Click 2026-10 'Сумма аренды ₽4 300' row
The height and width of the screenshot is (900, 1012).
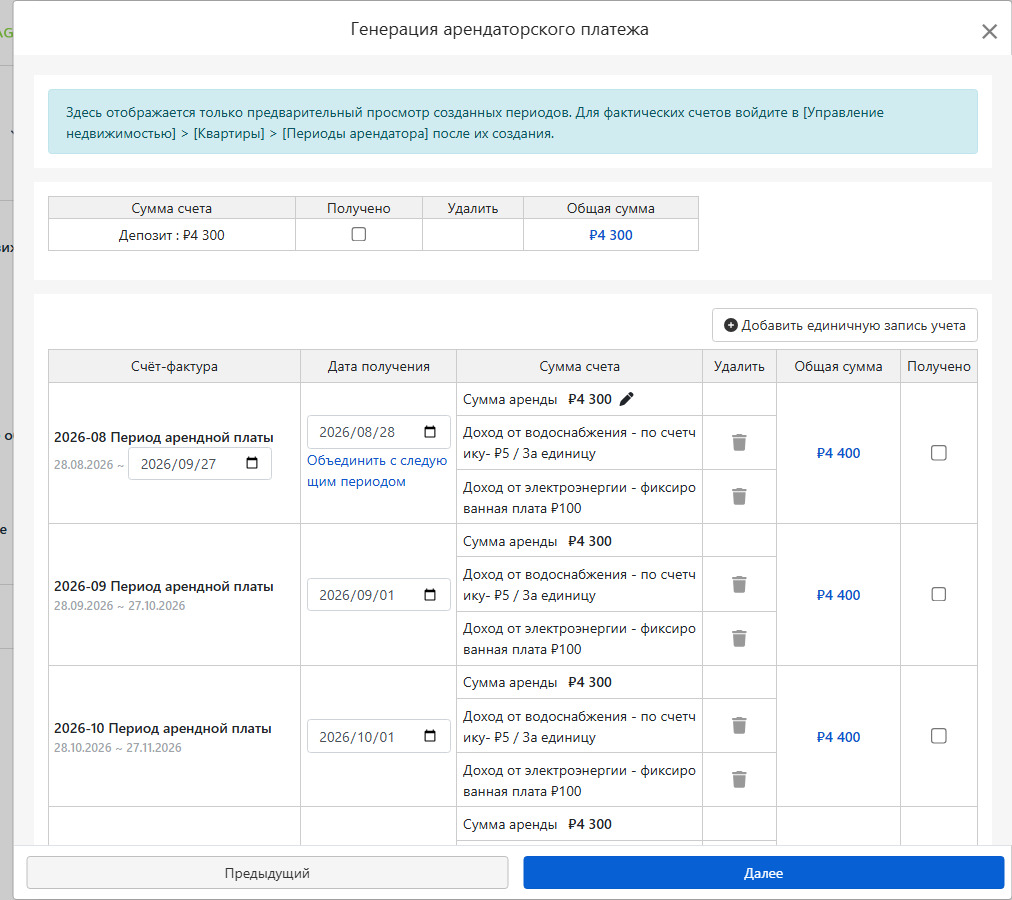tap(579, 682)
